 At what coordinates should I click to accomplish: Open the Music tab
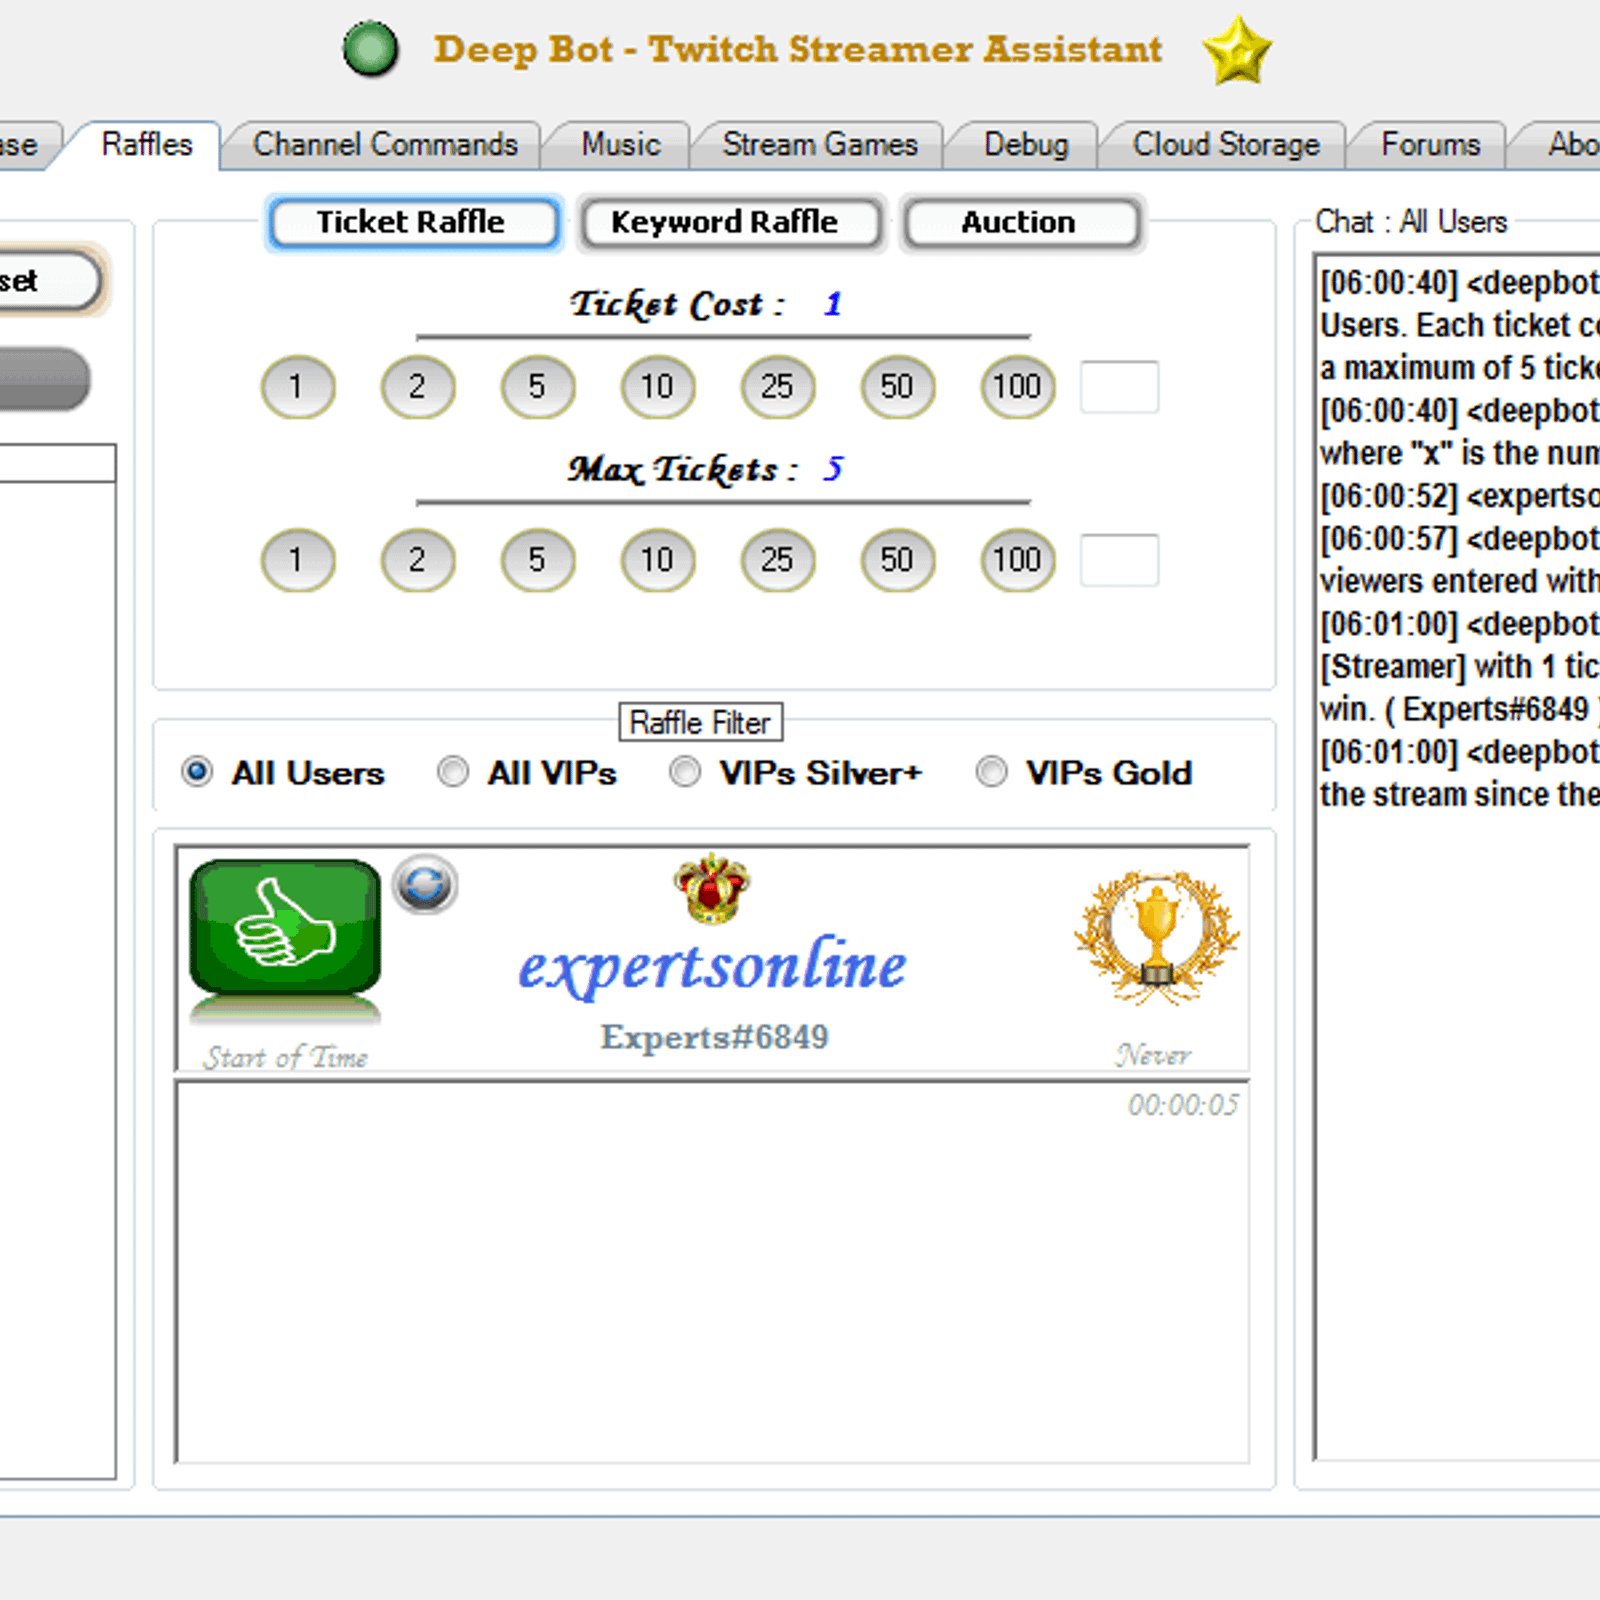coord(621,145)
